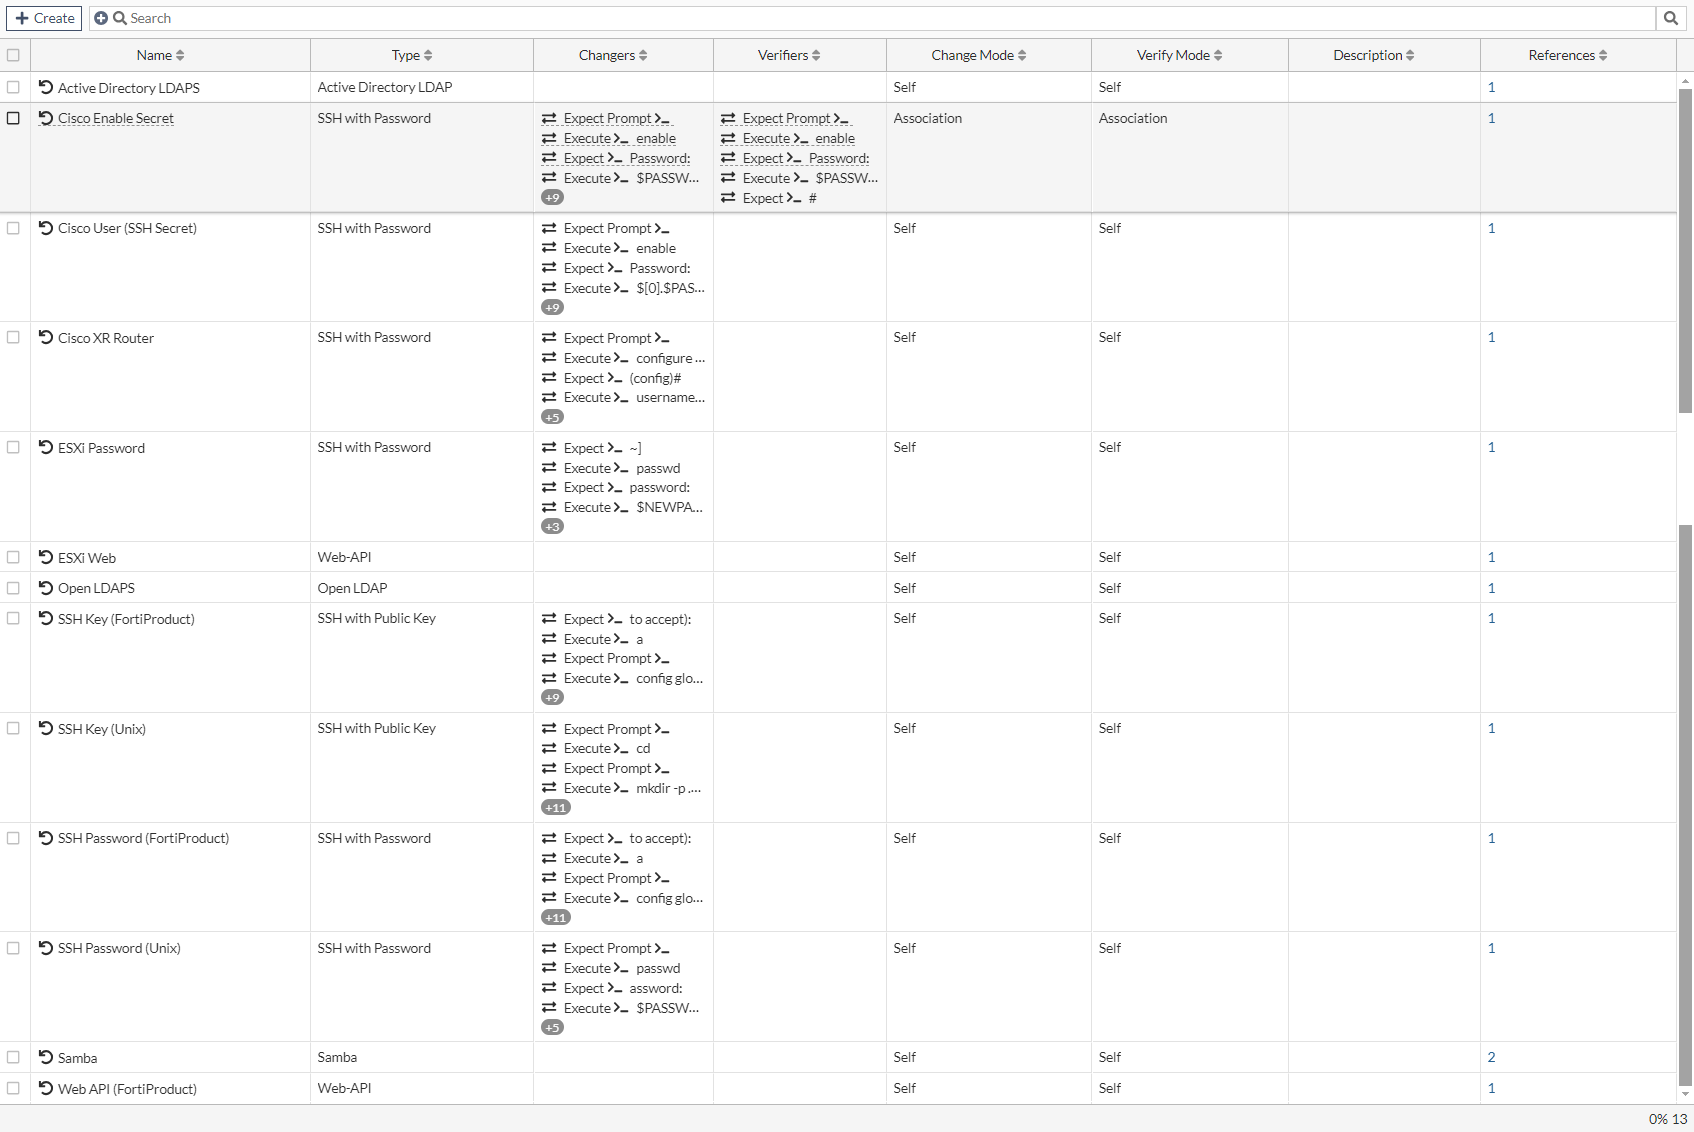
Task: Click the history icon beside ESXi Password
Action: tap(46, 448)
